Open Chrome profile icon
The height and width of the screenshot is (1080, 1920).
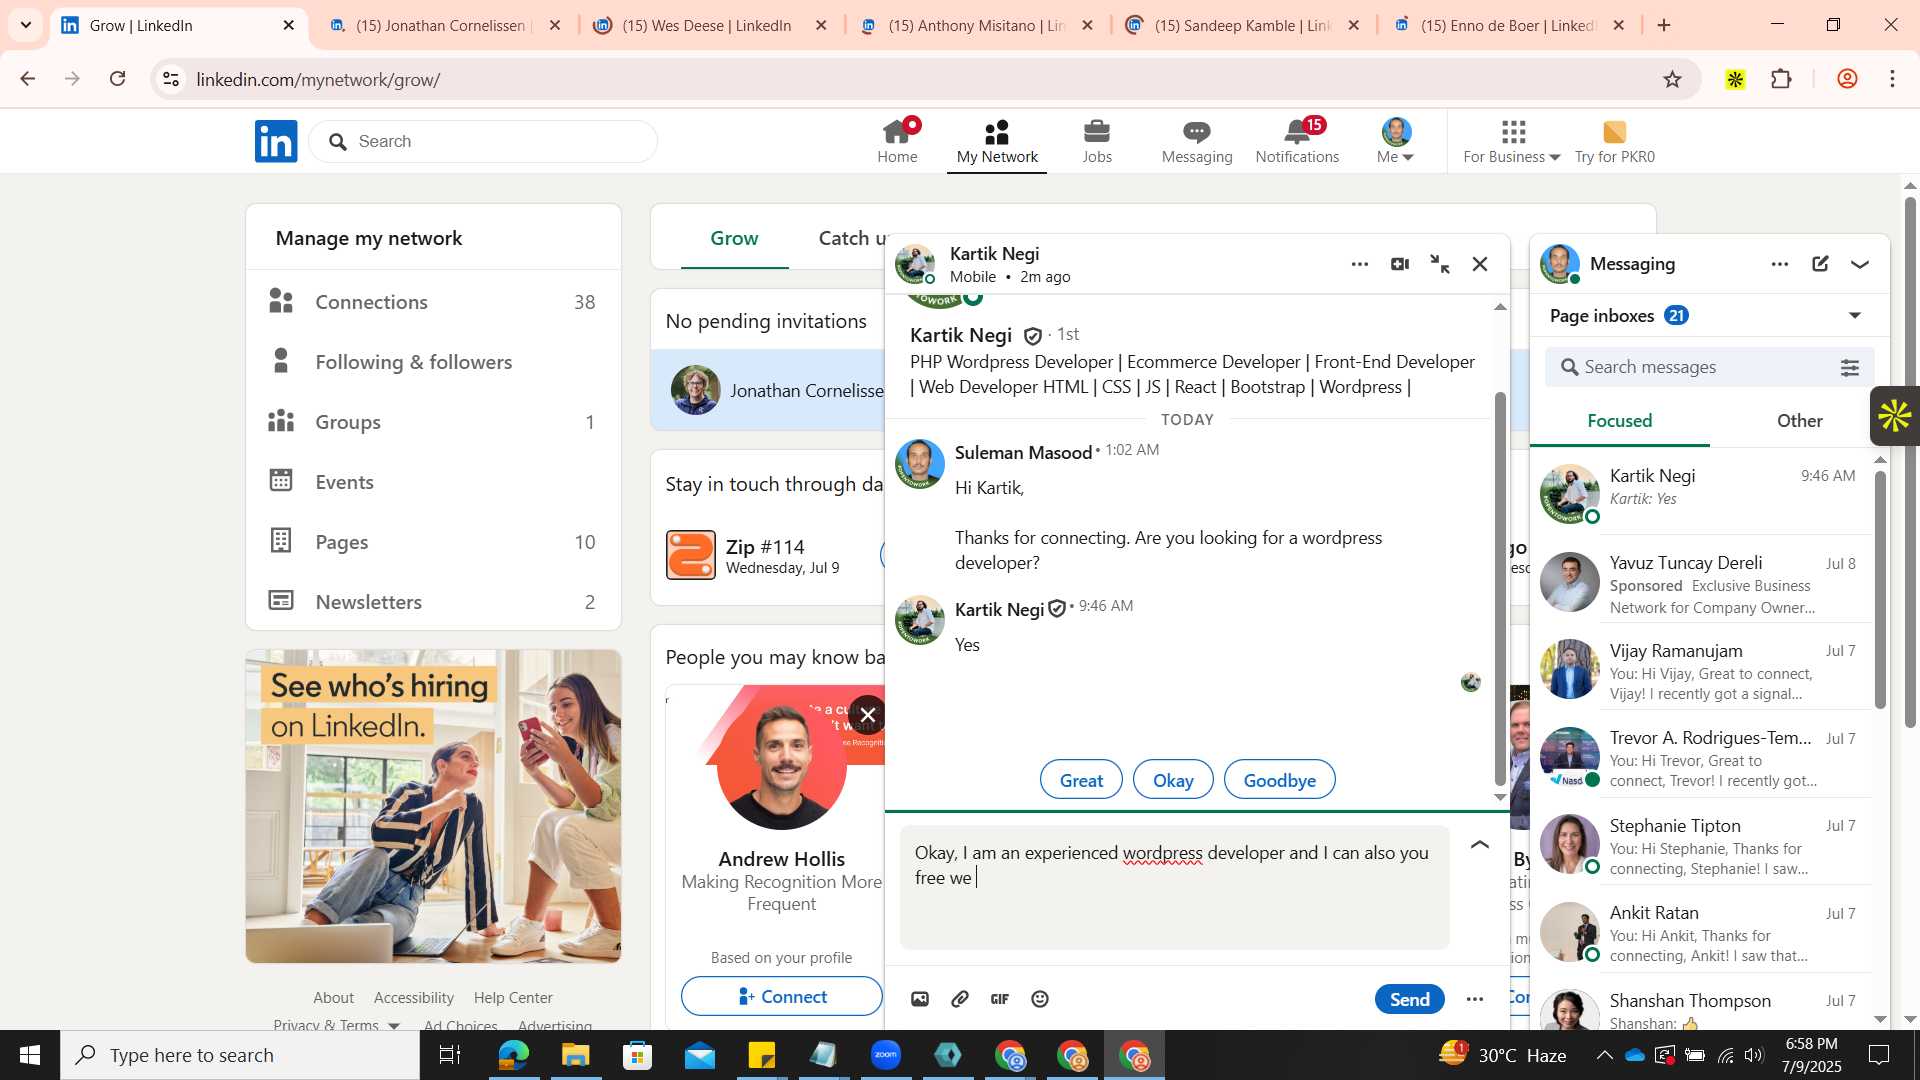click(1847, 79)
